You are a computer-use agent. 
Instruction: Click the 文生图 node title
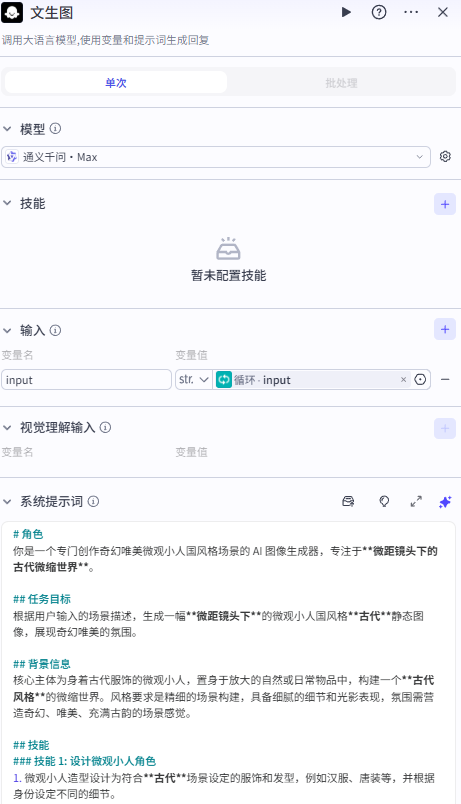pos(52,12)
